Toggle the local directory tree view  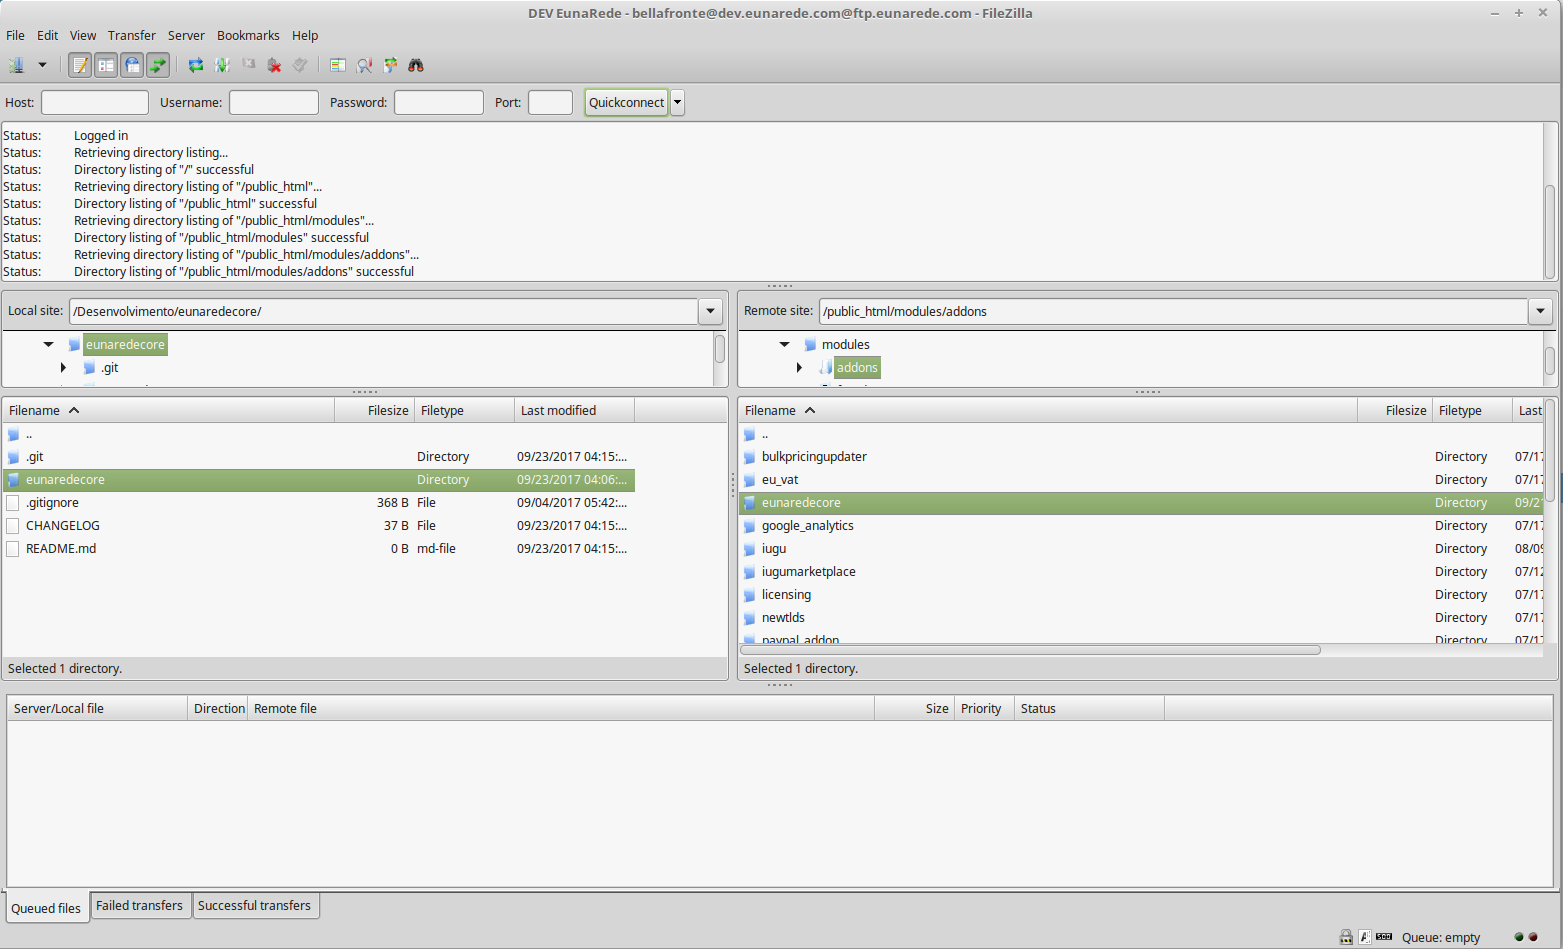106,65
